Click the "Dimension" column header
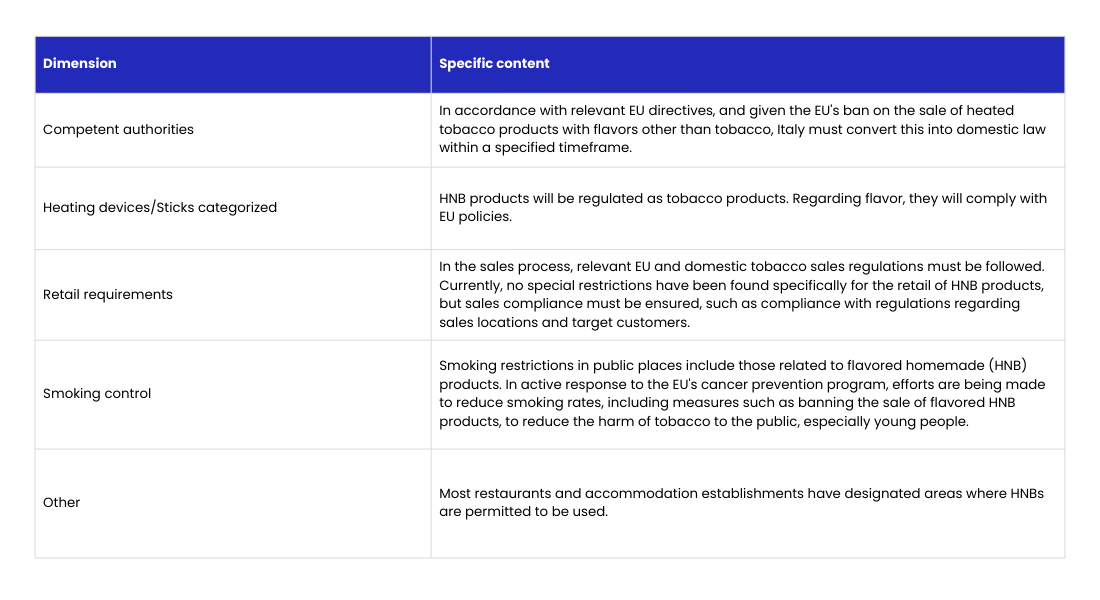Image resolution: width=1100 pixels, height=600 pixels. coord(80,64)
